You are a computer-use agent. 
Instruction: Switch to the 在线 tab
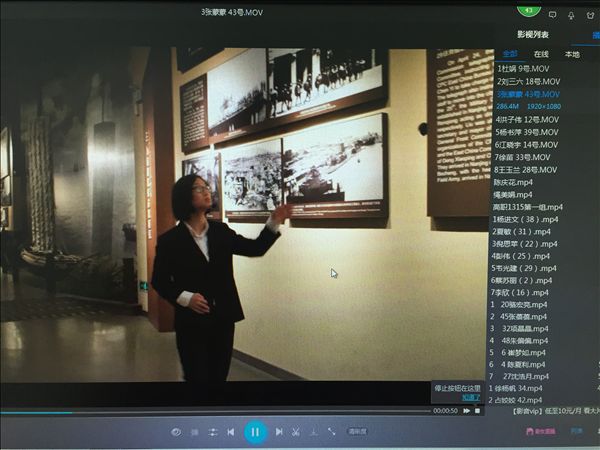pyautogui.click(x=541, y=54)
